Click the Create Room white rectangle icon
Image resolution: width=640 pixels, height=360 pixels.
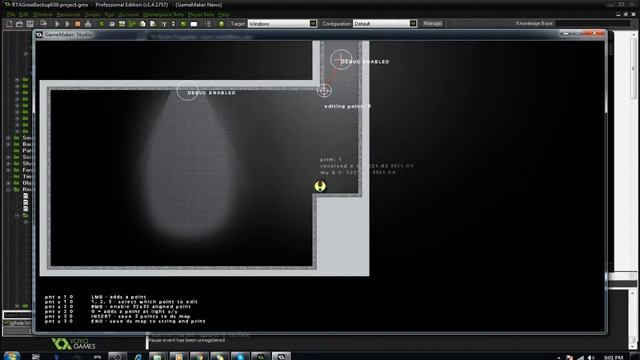pos(194,24)
